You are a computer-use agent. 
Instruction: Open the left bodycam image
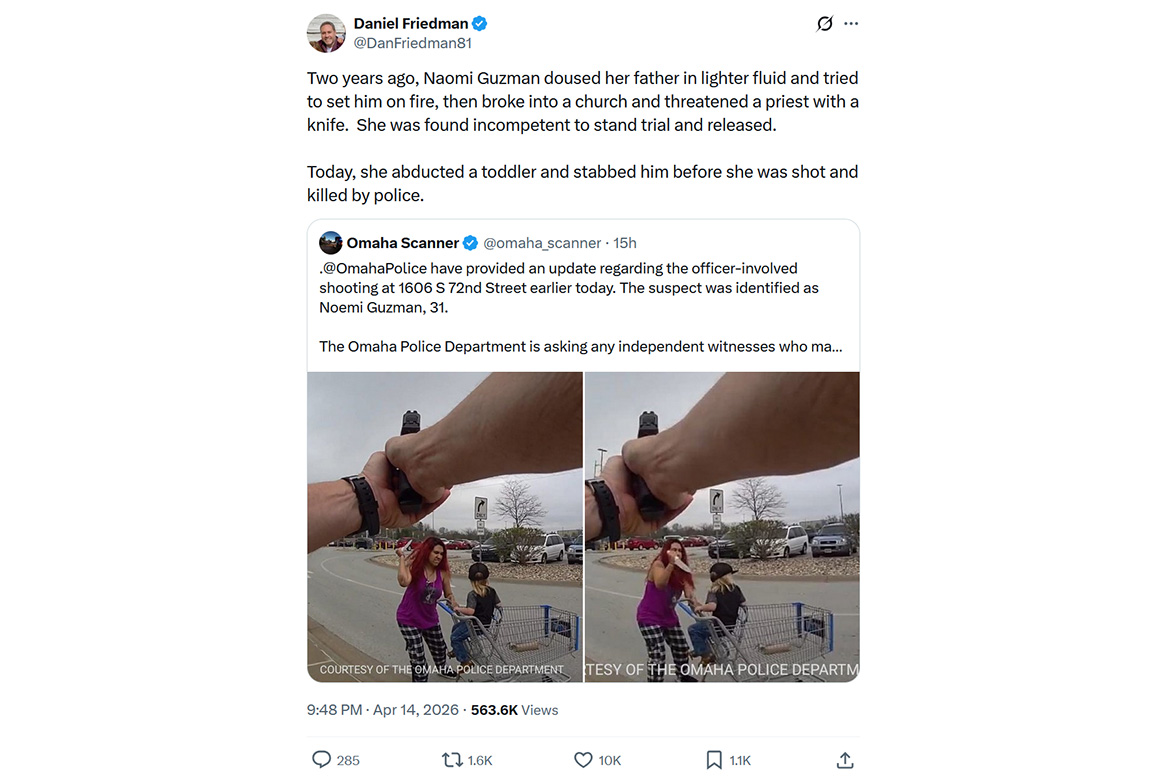444,527
